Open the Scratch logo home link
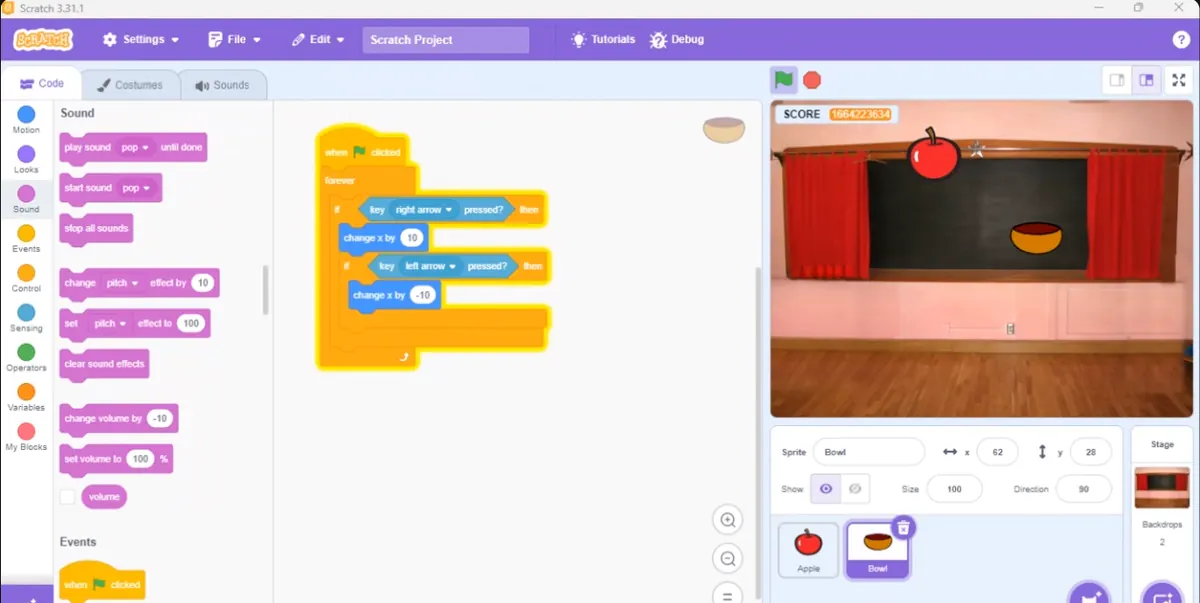This screenshot has width=1200, height=603. click(43, 40)
